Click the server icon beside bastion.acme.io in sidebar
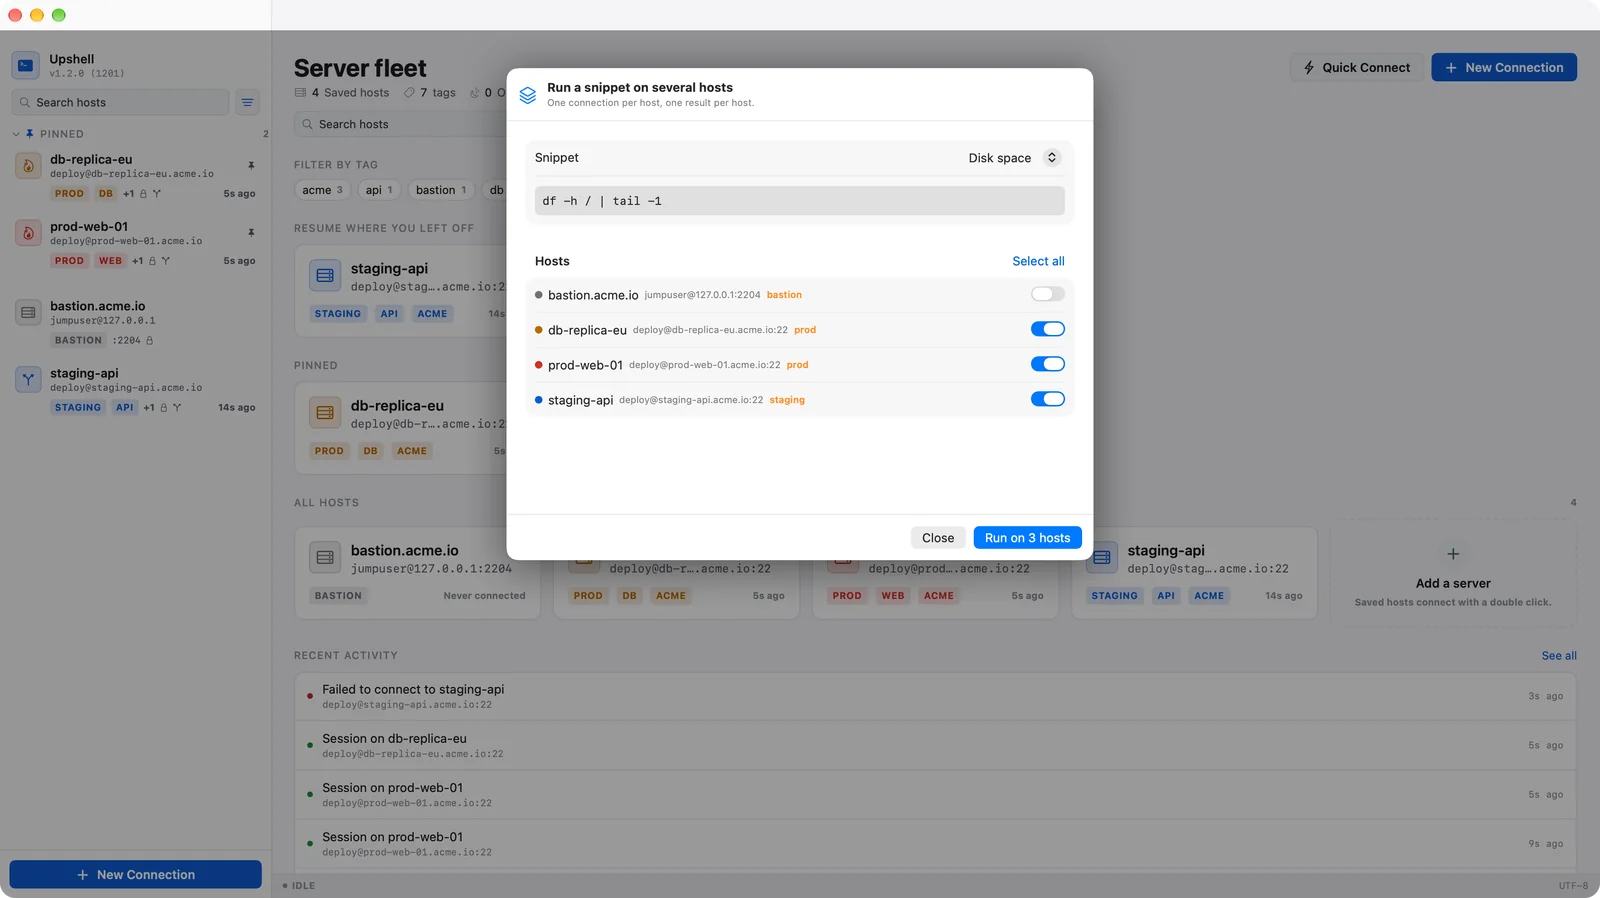 [28, 312]
